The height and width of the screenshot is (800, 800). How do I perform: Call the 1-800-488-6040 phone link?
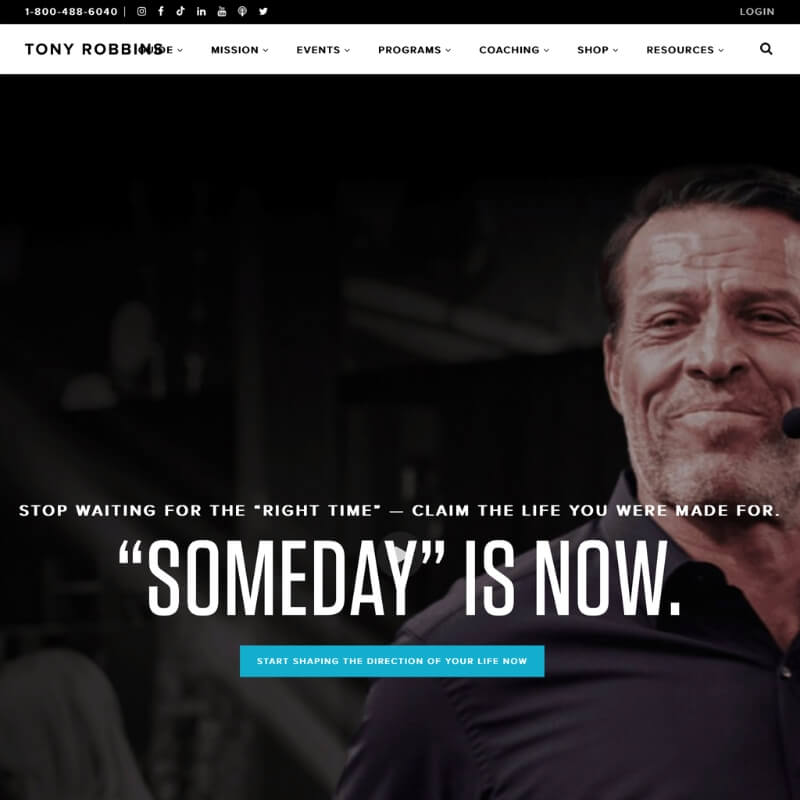[x=71, y=11]
